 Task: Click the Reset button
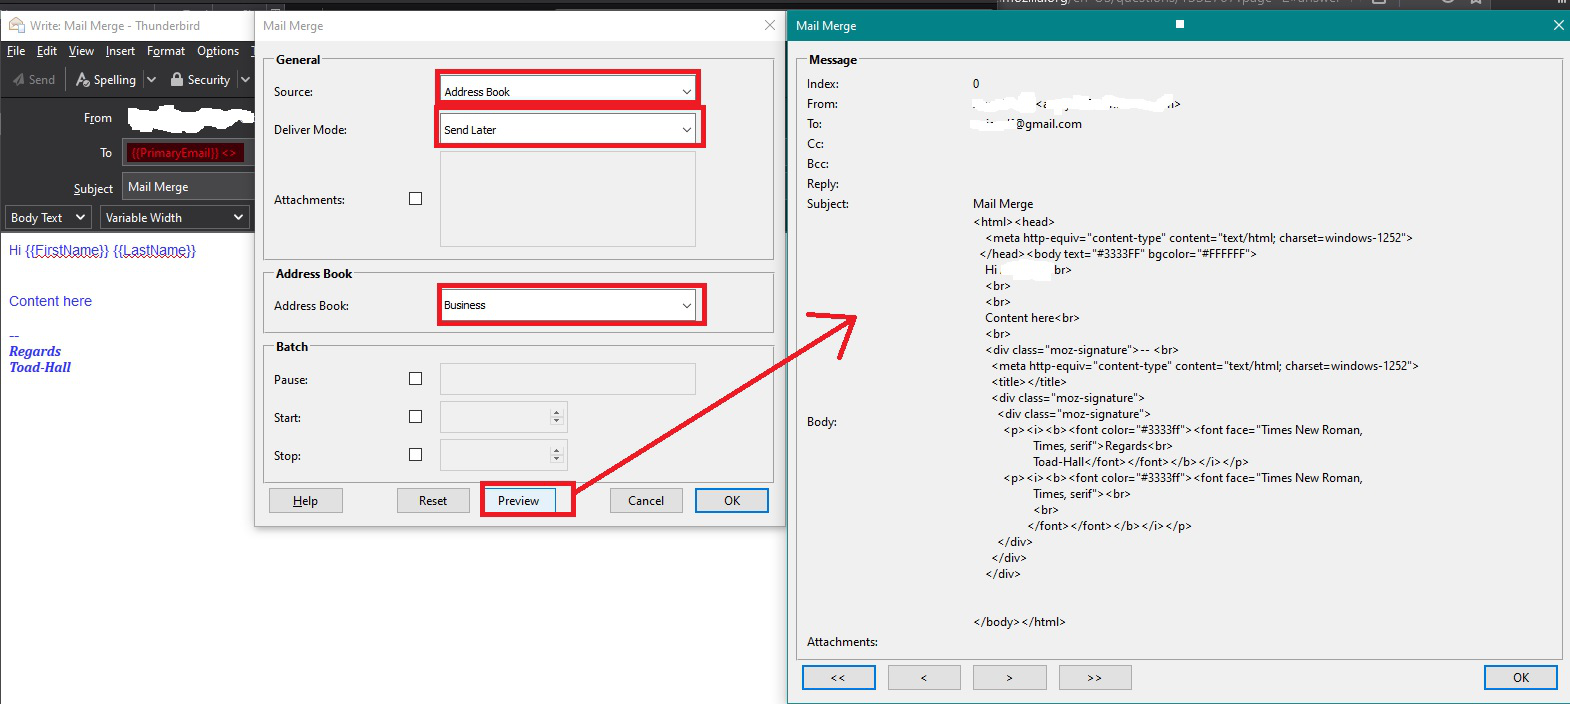pos(433,501)
